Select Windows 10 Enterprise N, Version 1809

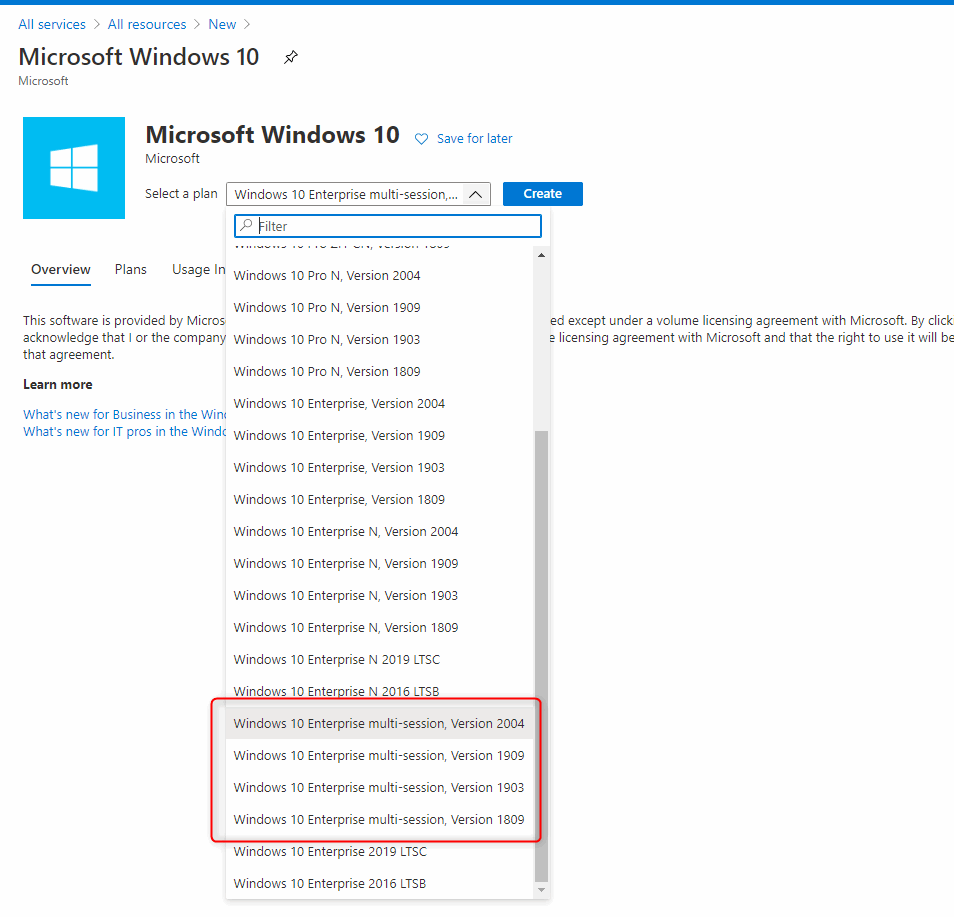[380, 627]
